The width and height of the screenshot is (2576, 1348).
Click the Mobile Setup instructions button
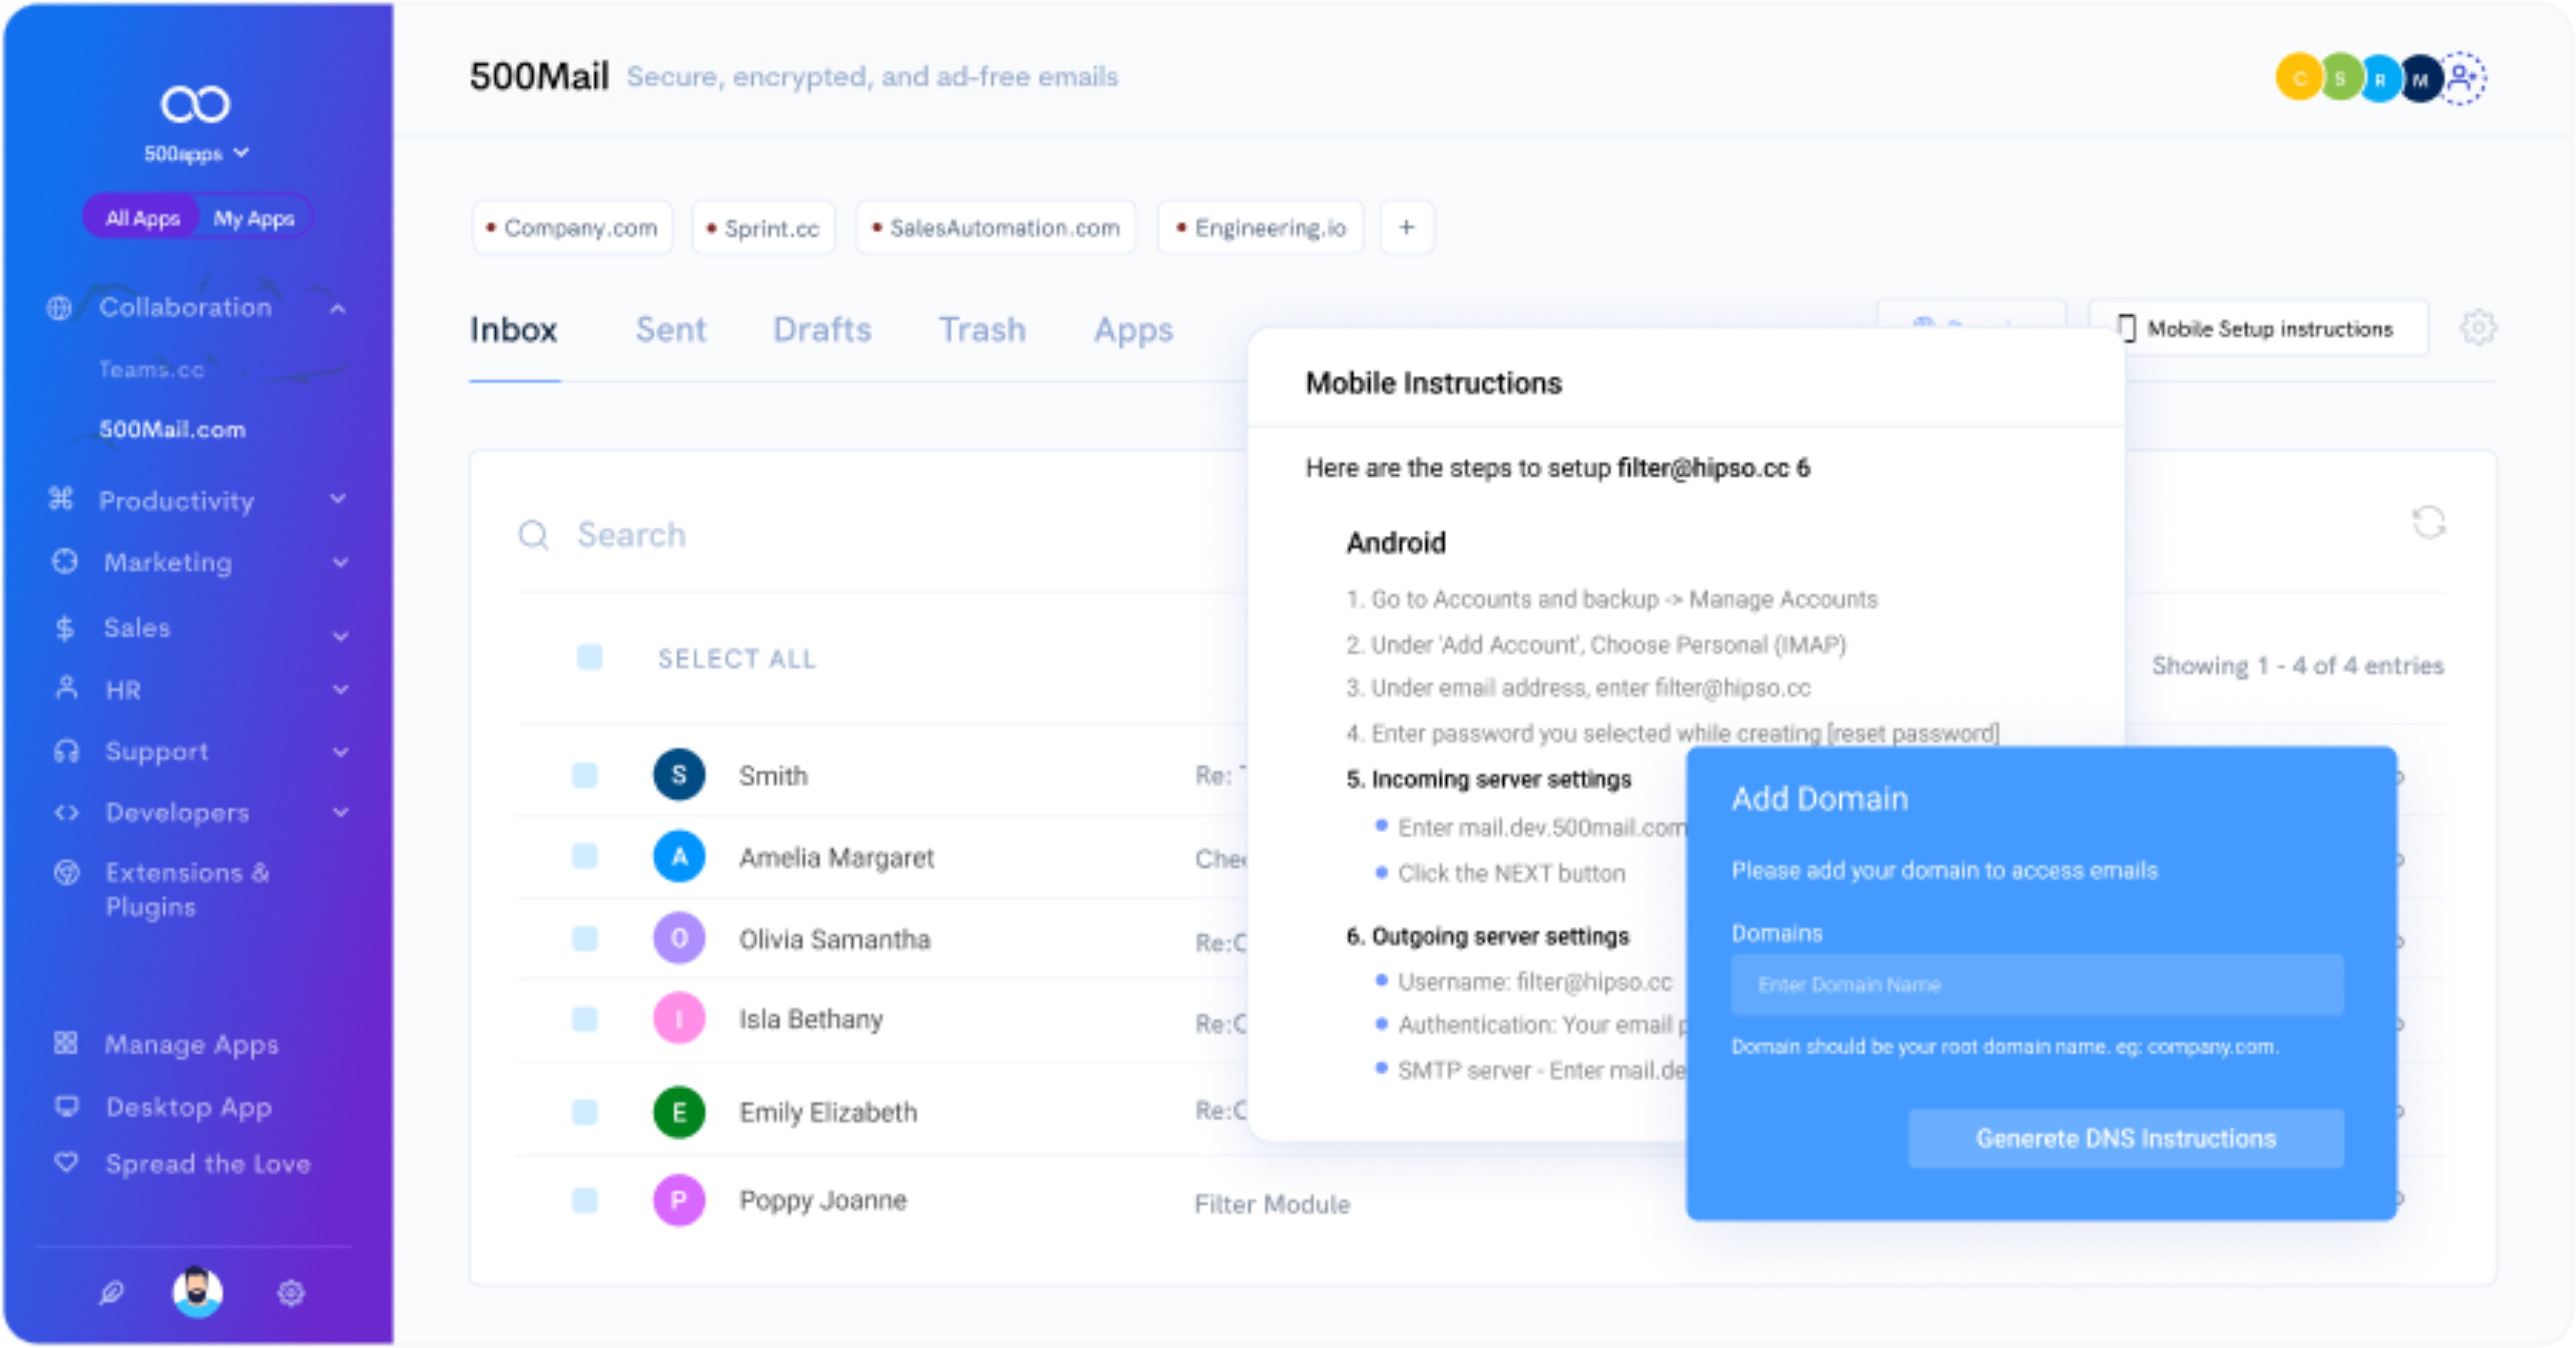[2258, 328]
